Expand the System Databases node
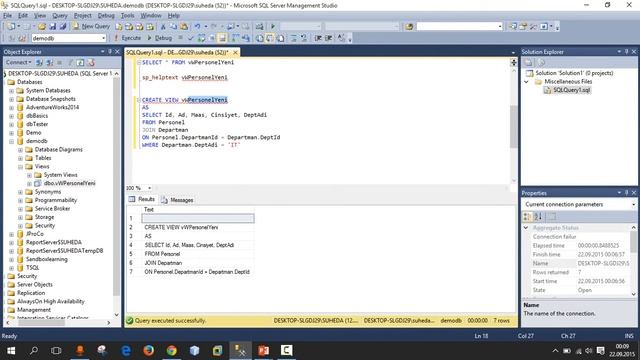 tap(12, 91)
